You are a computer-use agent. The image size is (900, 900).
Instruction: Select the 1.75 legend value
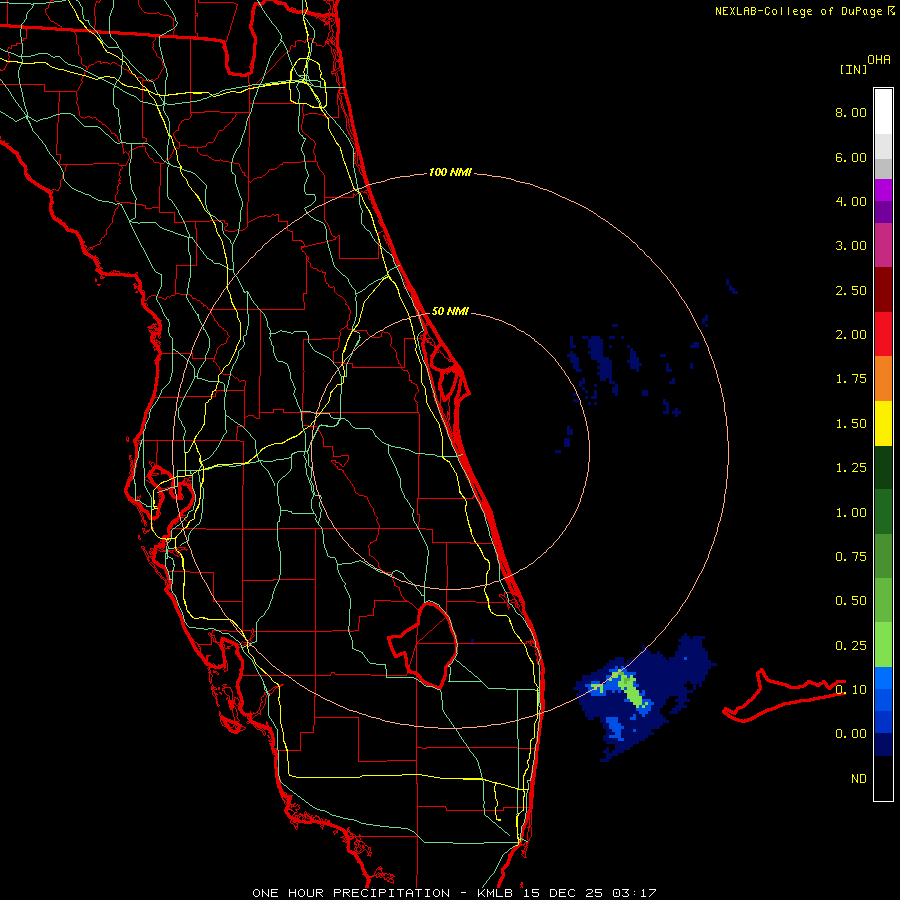tap(851, 379)
